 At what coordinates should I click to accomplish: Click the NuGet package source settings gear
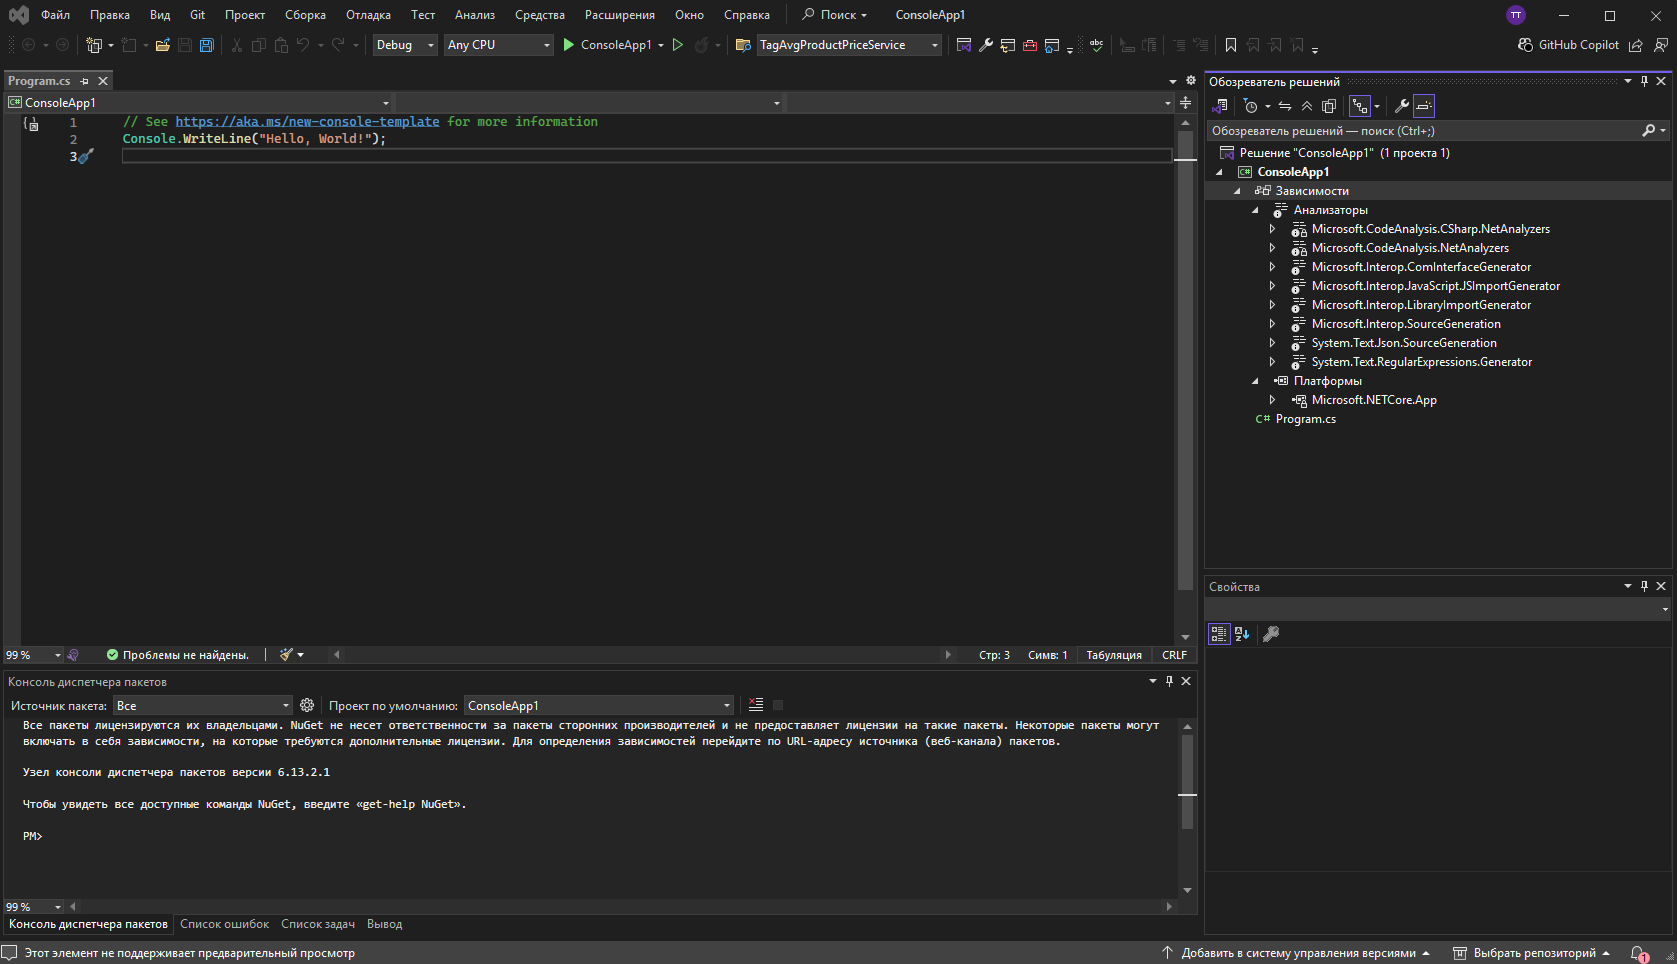point(307,705)
